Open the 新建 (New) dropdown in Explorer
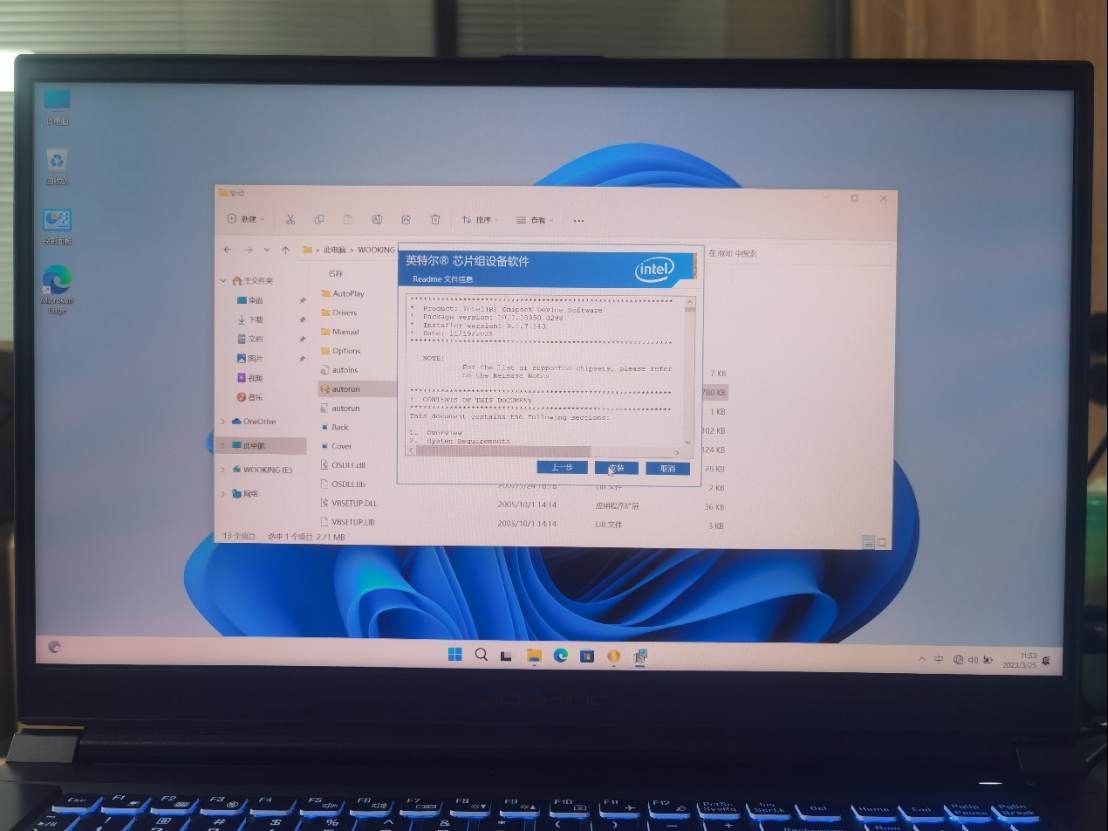This screenshot has height=831, width=1108. click(x=245, y=219)
